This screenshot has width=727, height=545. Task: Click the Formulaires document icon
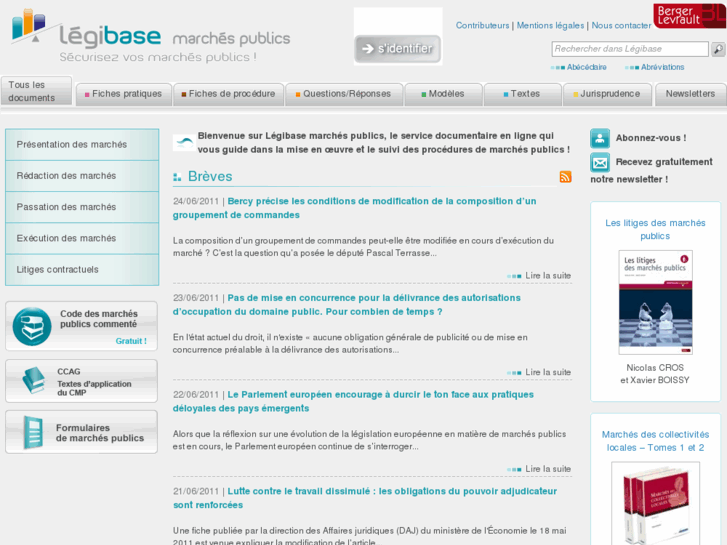(33, 432)
